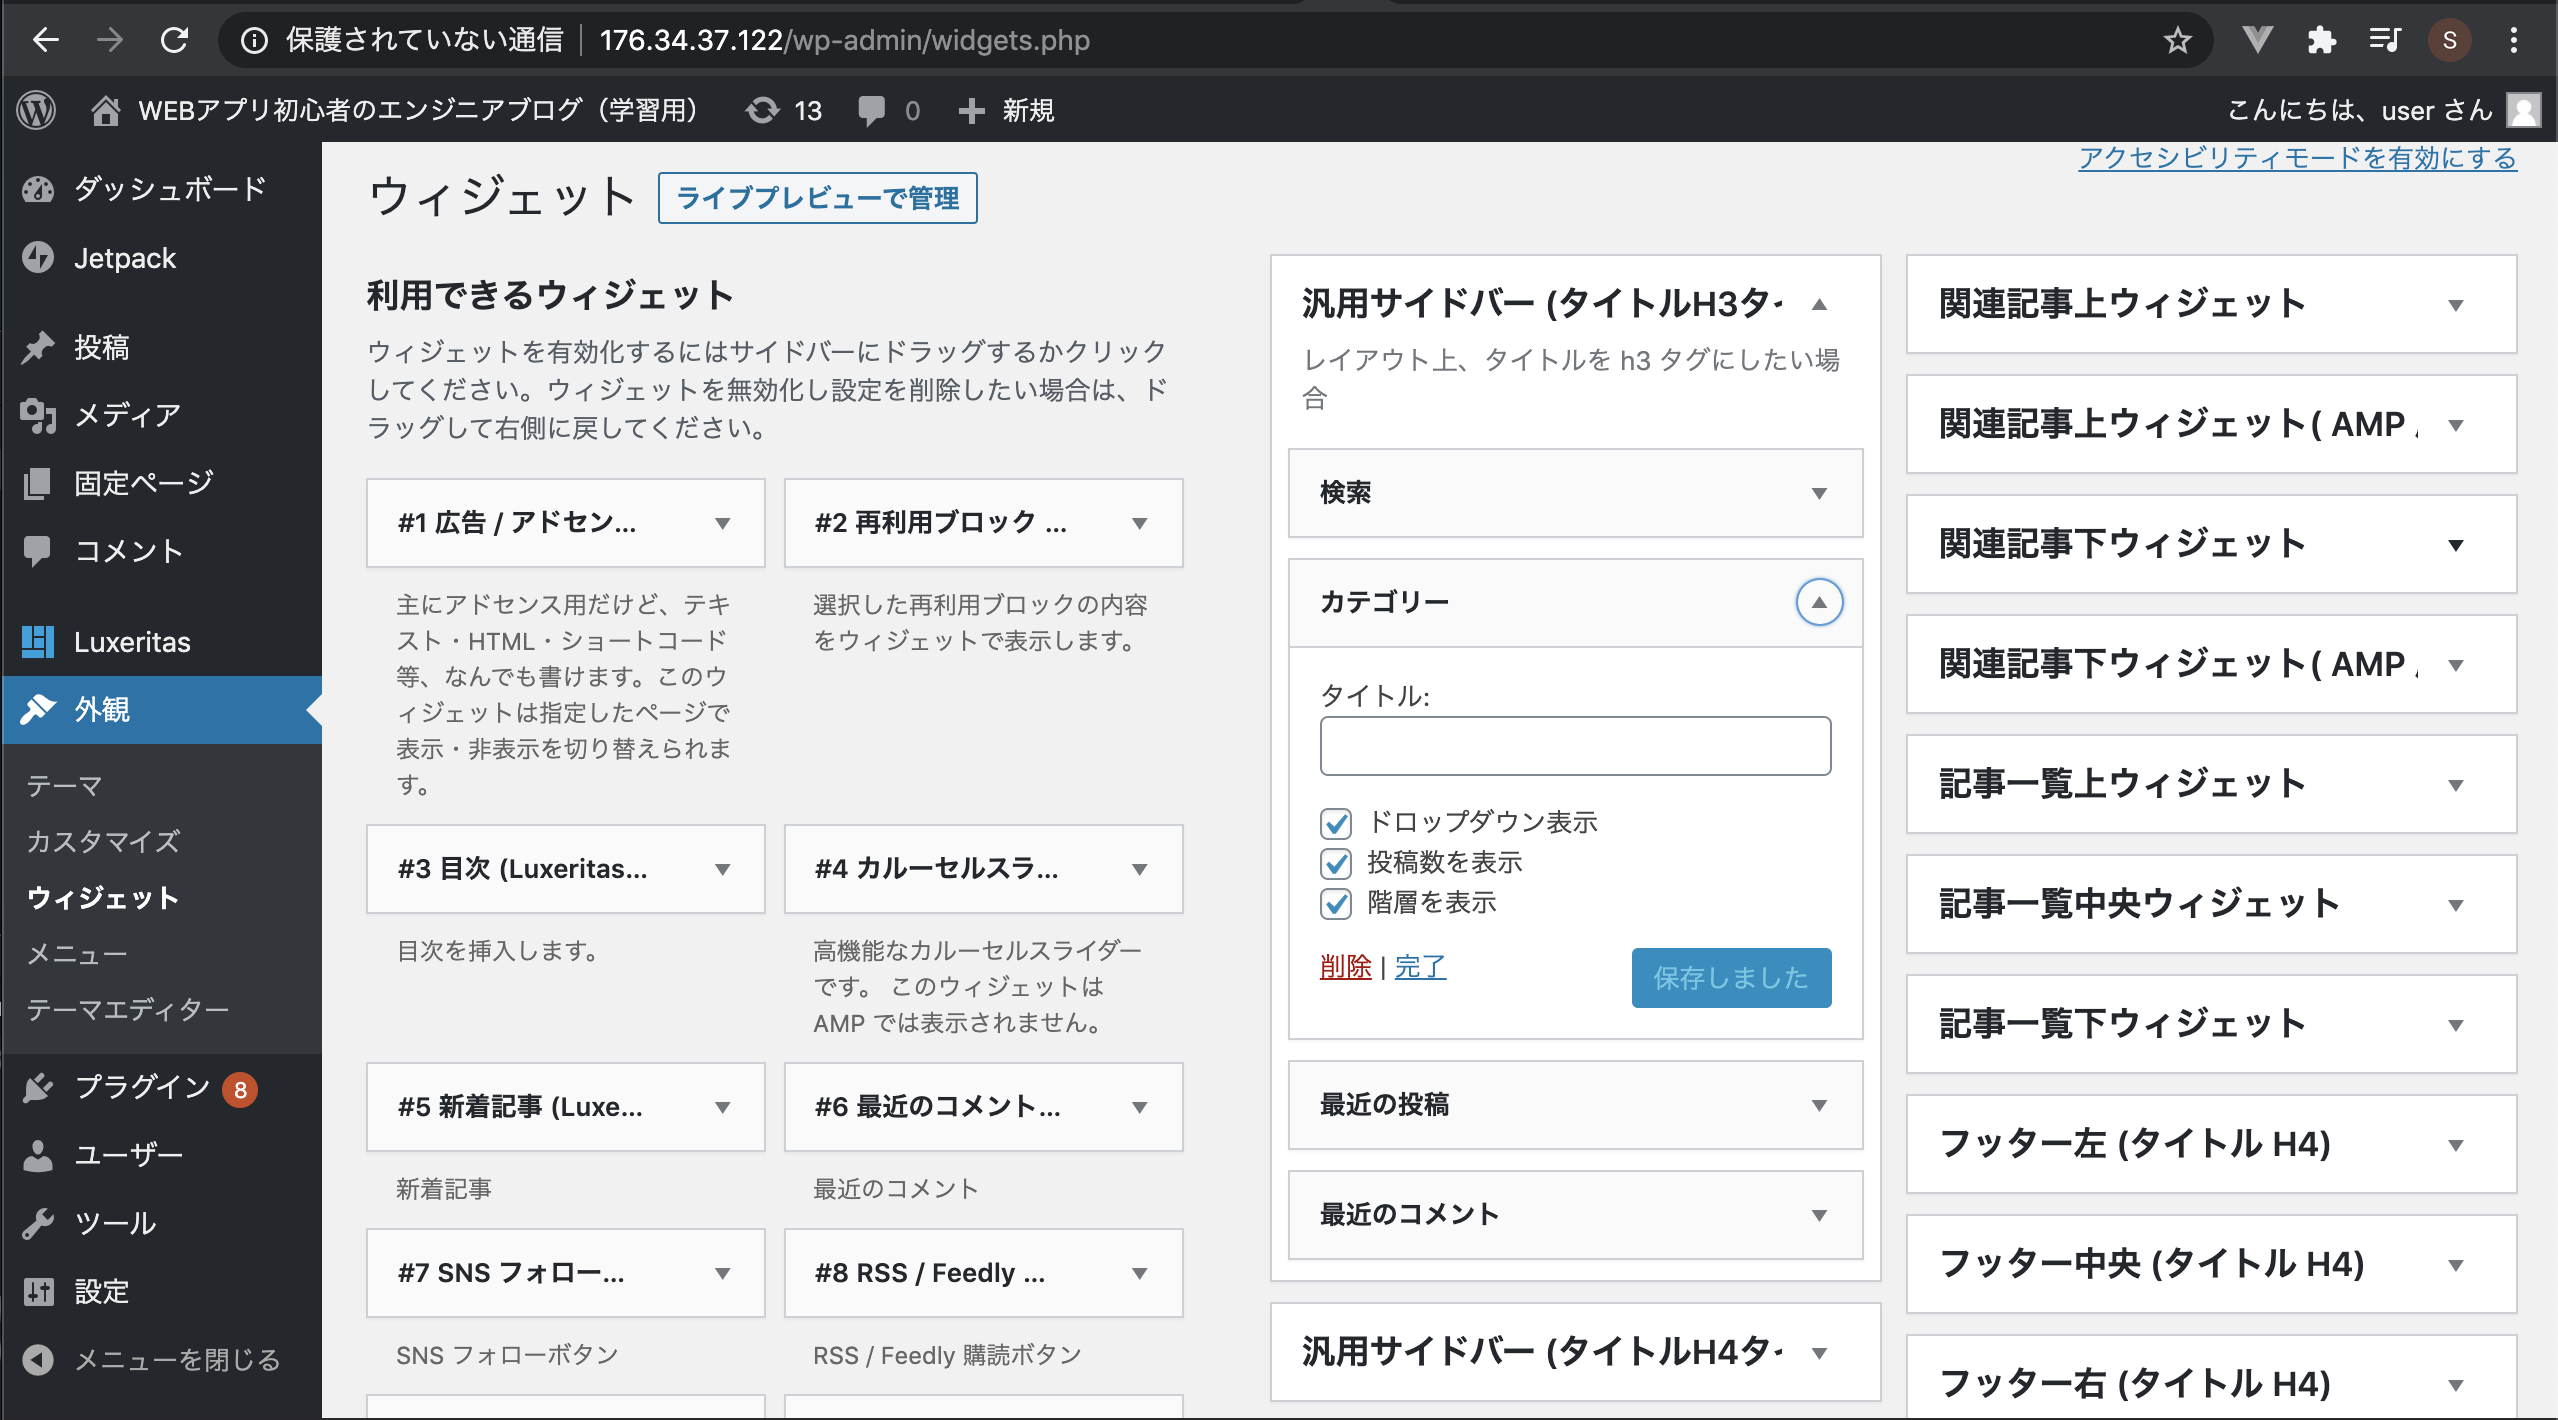Click the 保存しました button

(1731, 978)
